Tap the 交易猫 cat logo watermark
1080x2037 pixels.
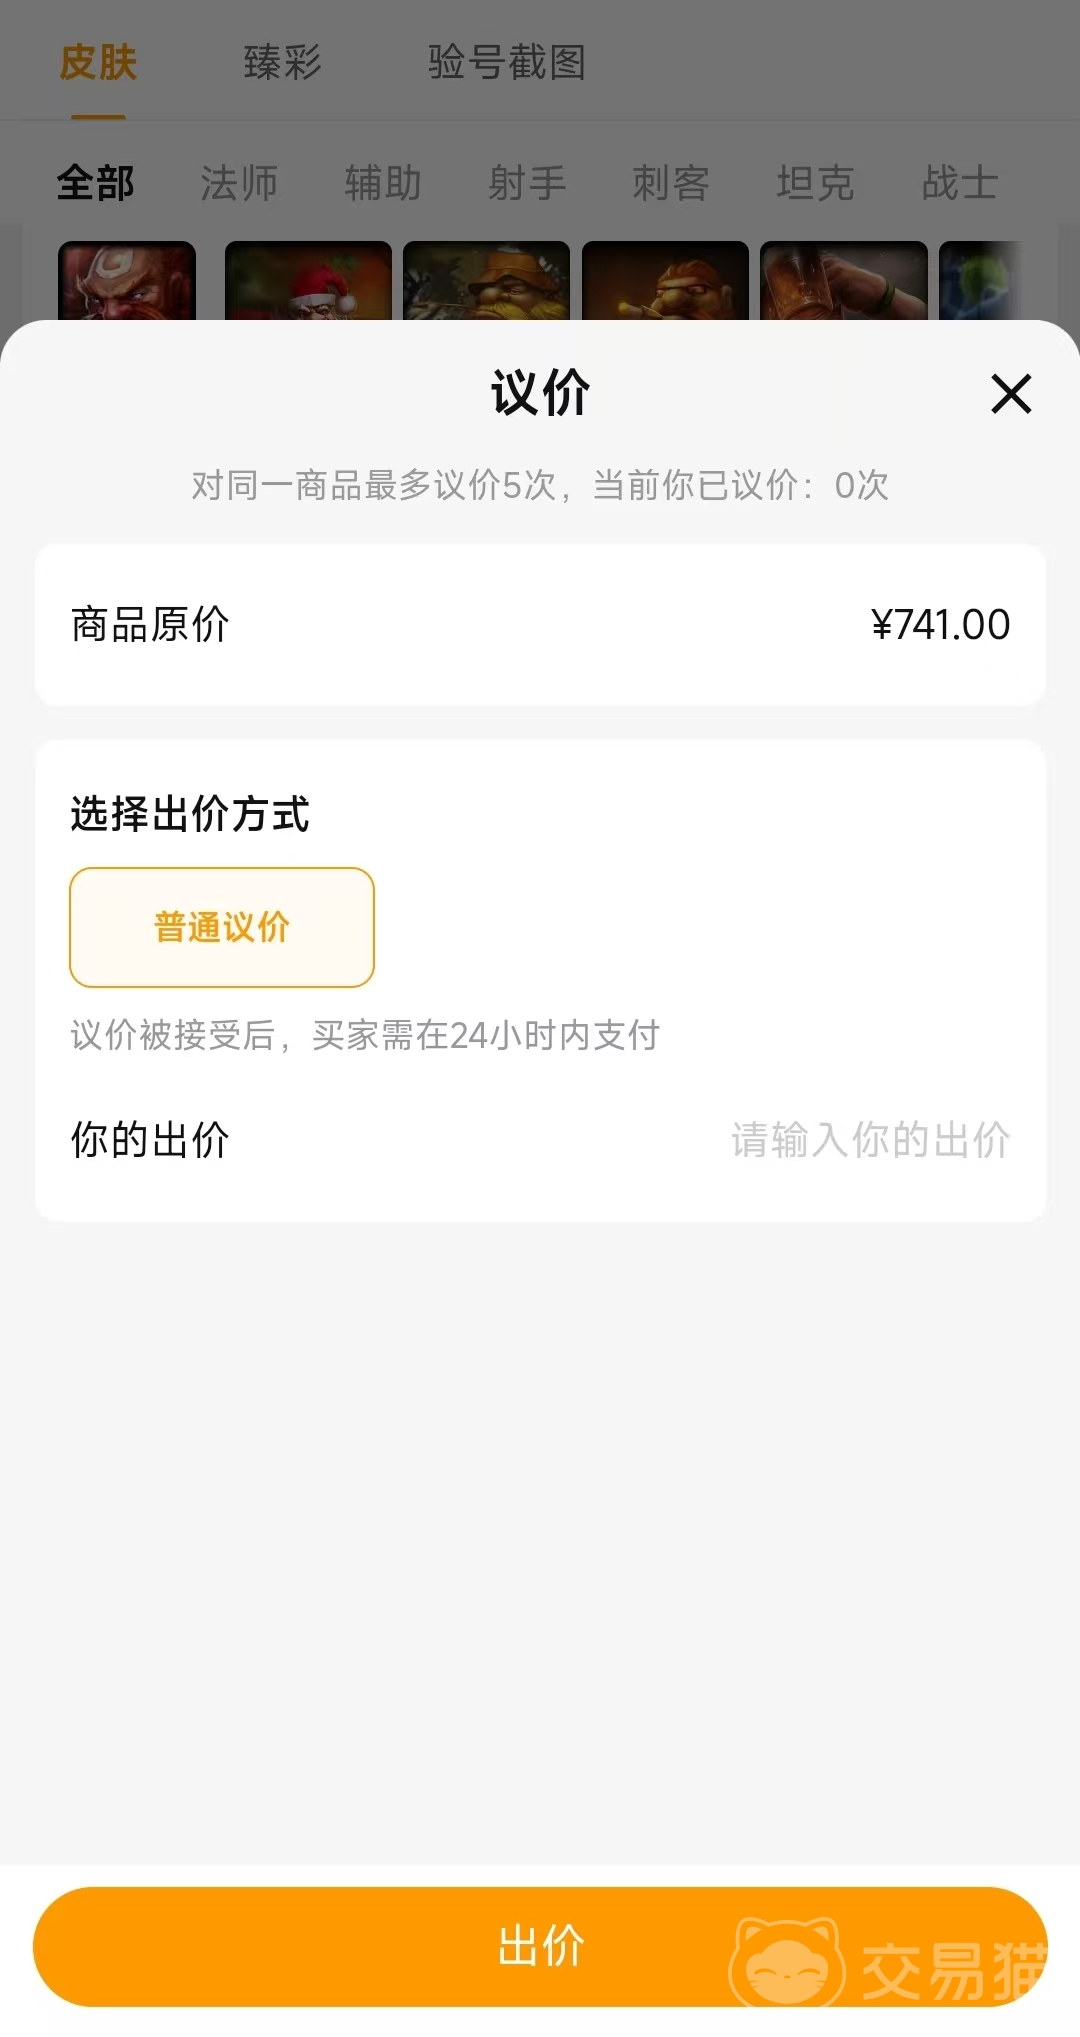787,1960
